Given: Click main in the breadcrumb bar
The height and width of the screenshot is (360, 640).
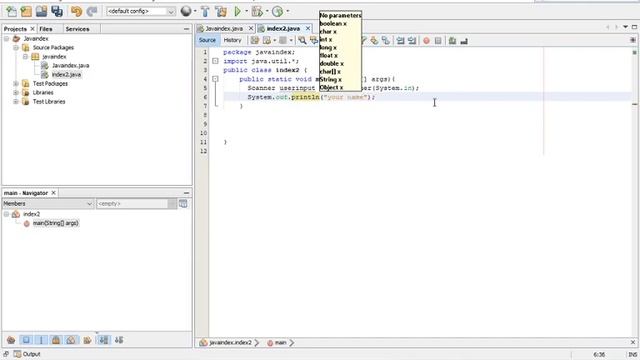Looking at the screenshot, I should tap(280, 342).
